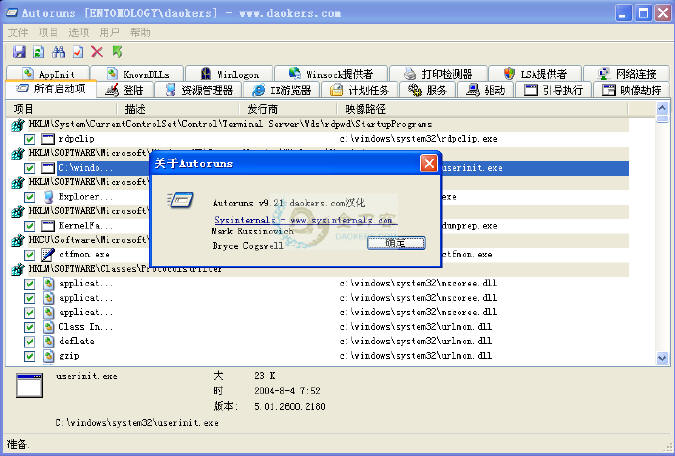
Task: Open the 项目 menu
Action: pyautogui.click(x=48, y=33)
